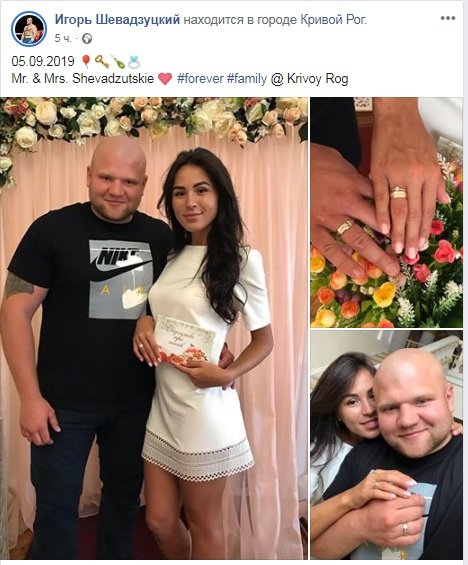Open the large couple photo
The height and width of the screenshot is (565, 468).
pos(154,328)
